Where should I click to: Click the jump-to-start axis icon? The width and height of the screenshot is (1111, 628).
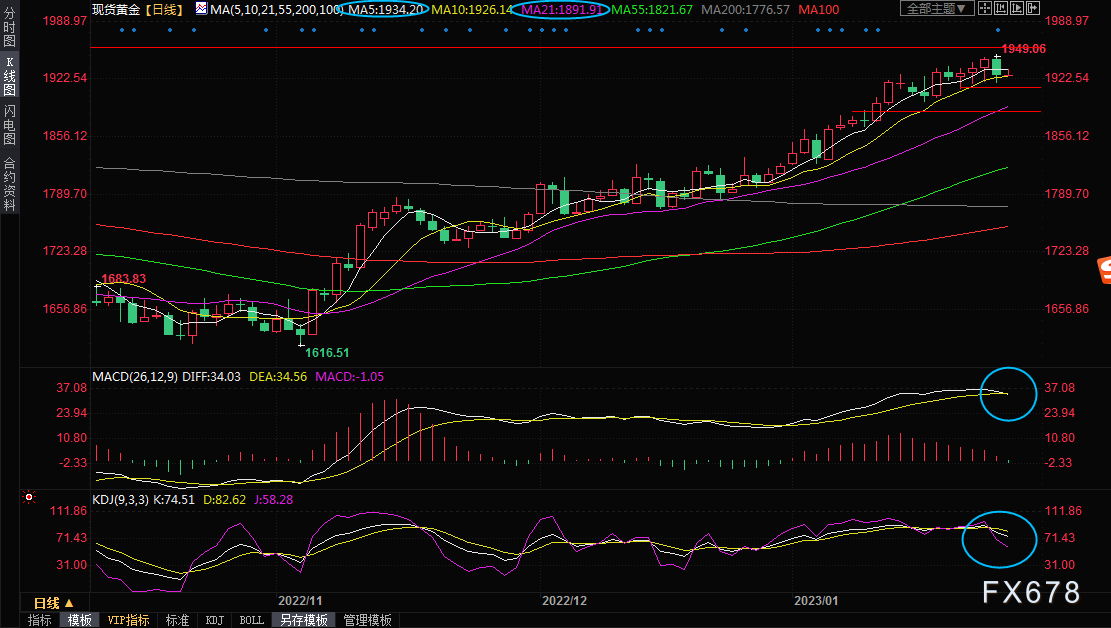click(x=1000, y=9)
